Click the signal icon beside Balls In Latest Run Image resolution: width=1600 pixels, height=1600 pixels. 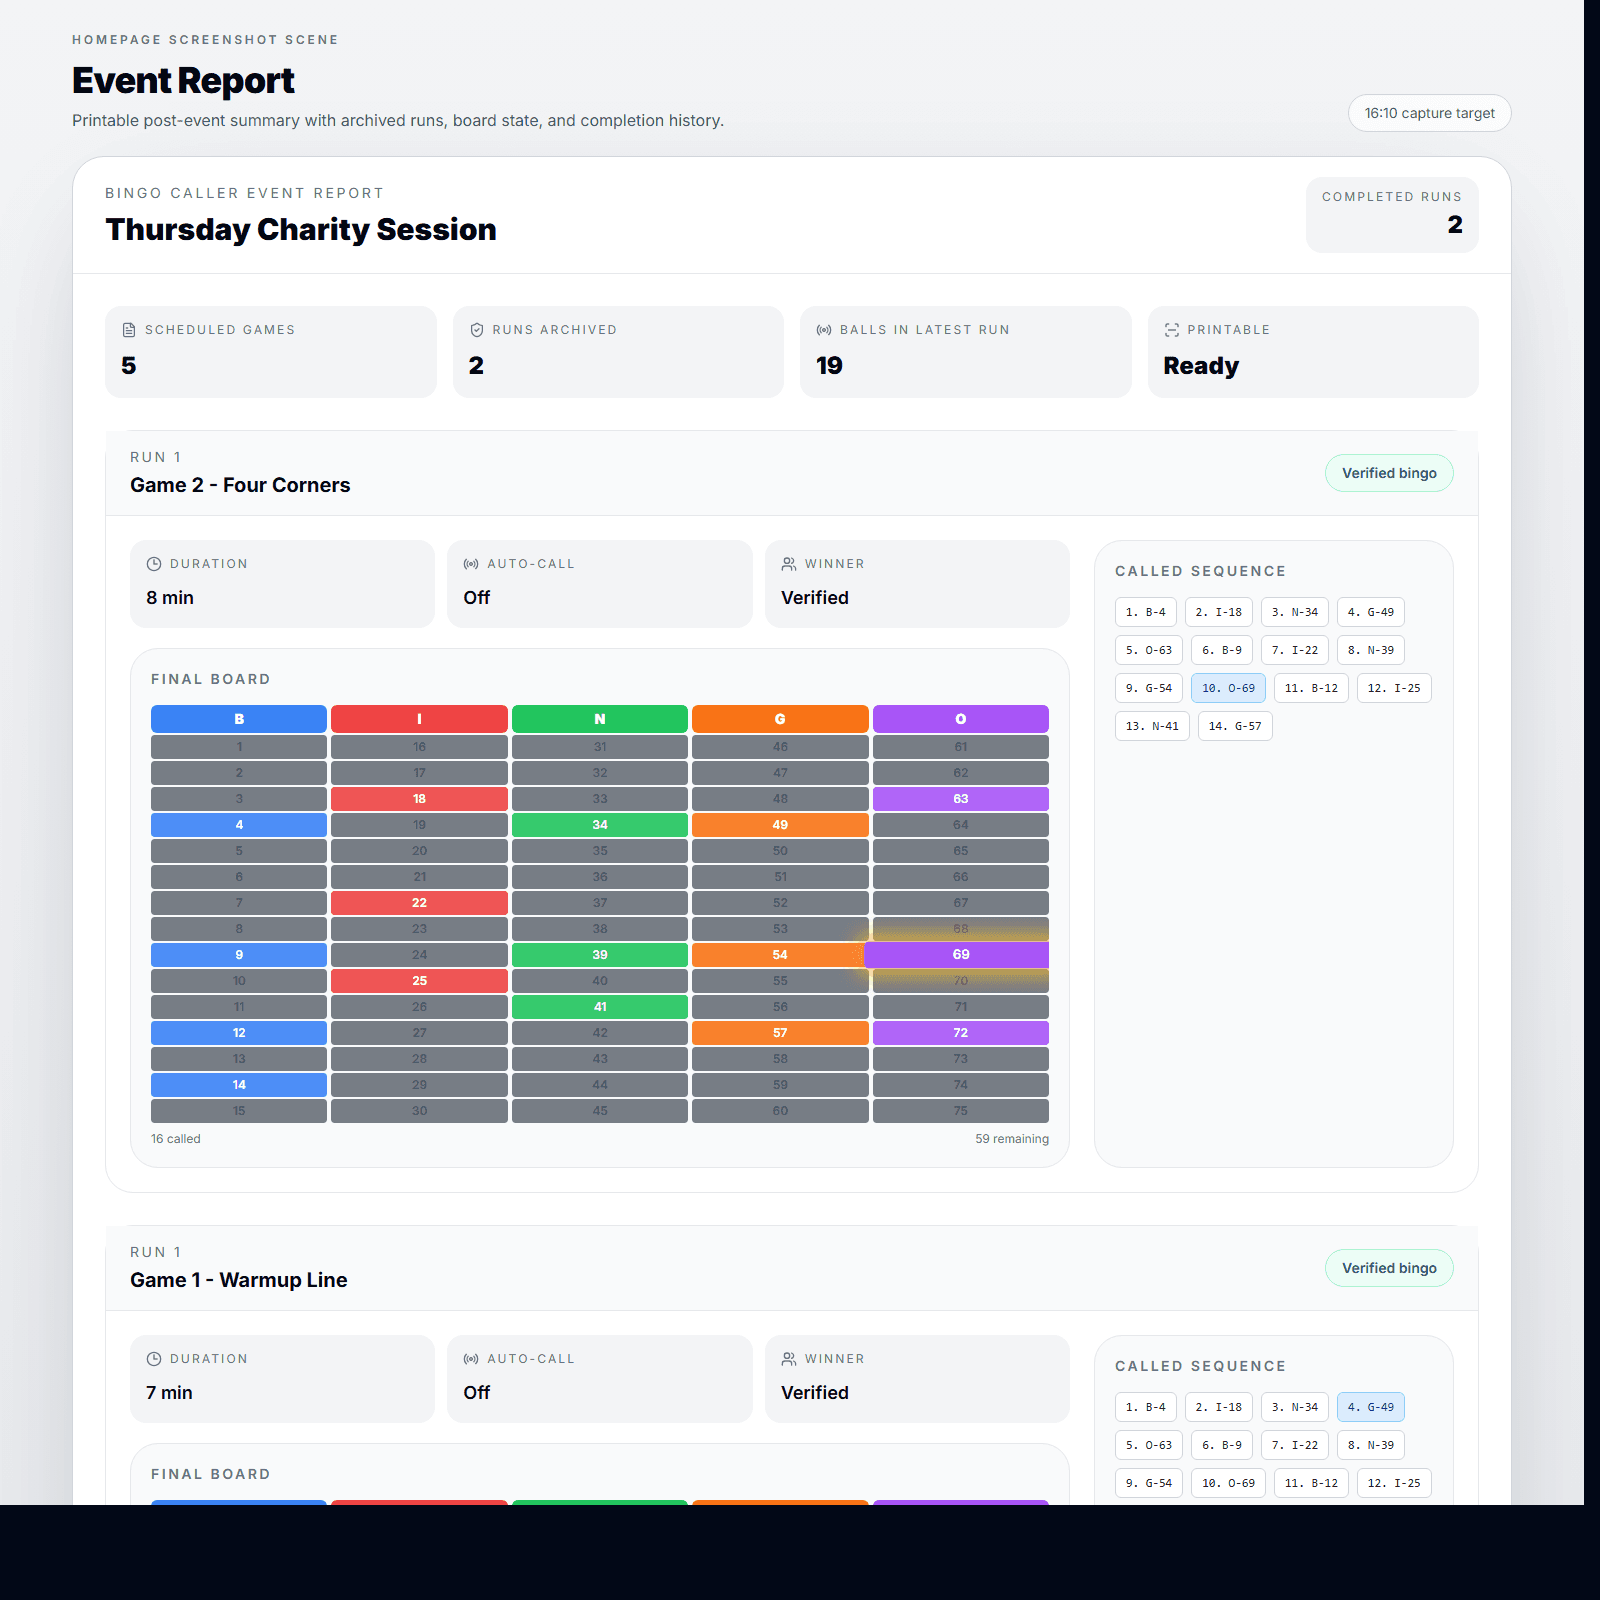pos(823,329)
